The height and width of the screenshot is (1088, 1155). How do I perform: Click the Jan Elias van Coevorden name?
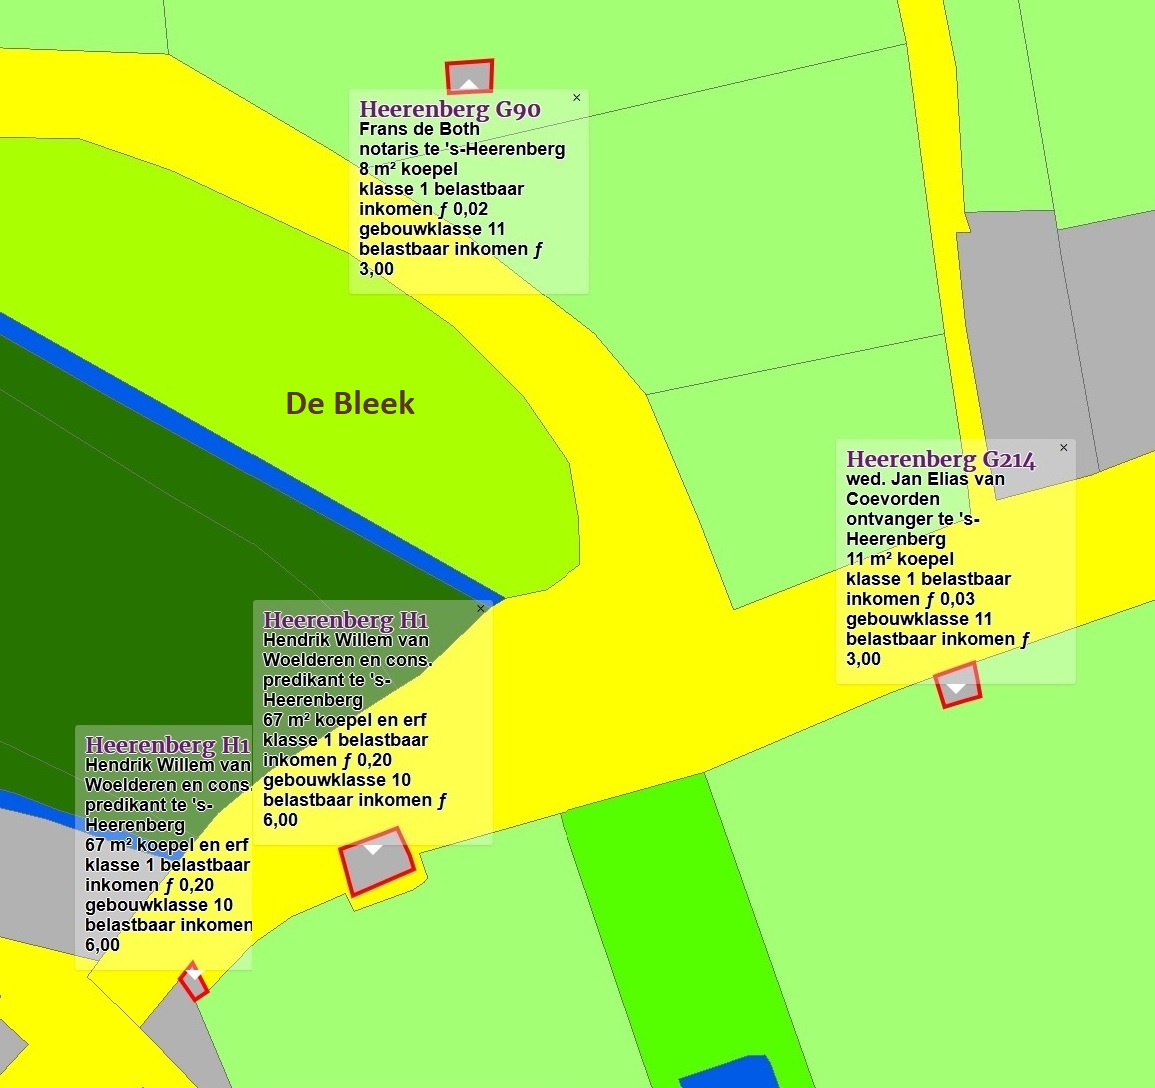click(925, 489)
